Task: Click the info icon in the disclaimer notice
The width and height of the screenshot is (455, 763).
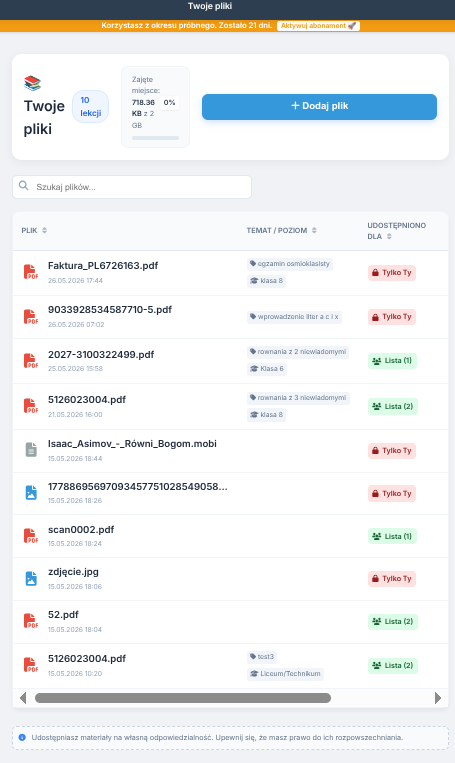Action: (x=22, y=737)
